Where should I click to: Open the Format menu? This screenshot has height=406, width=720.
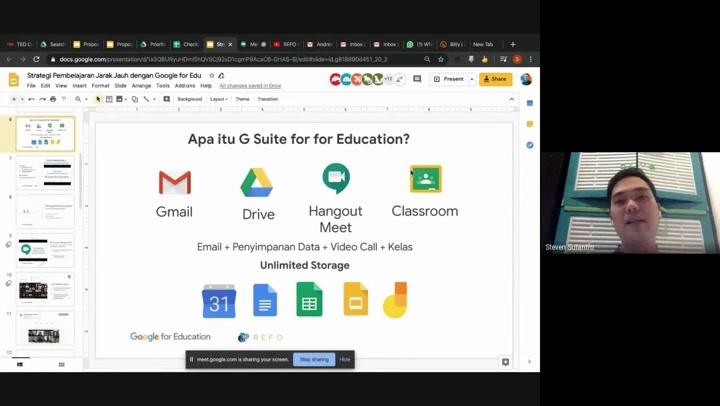[100, 86]
